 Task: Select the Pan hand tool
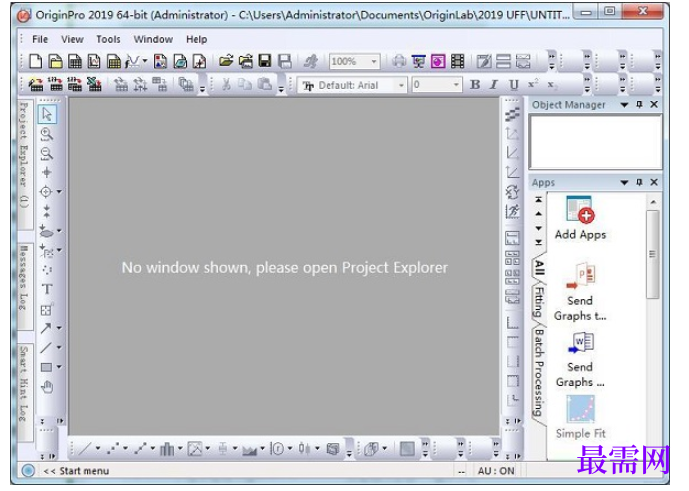click(x=47, y=387)
